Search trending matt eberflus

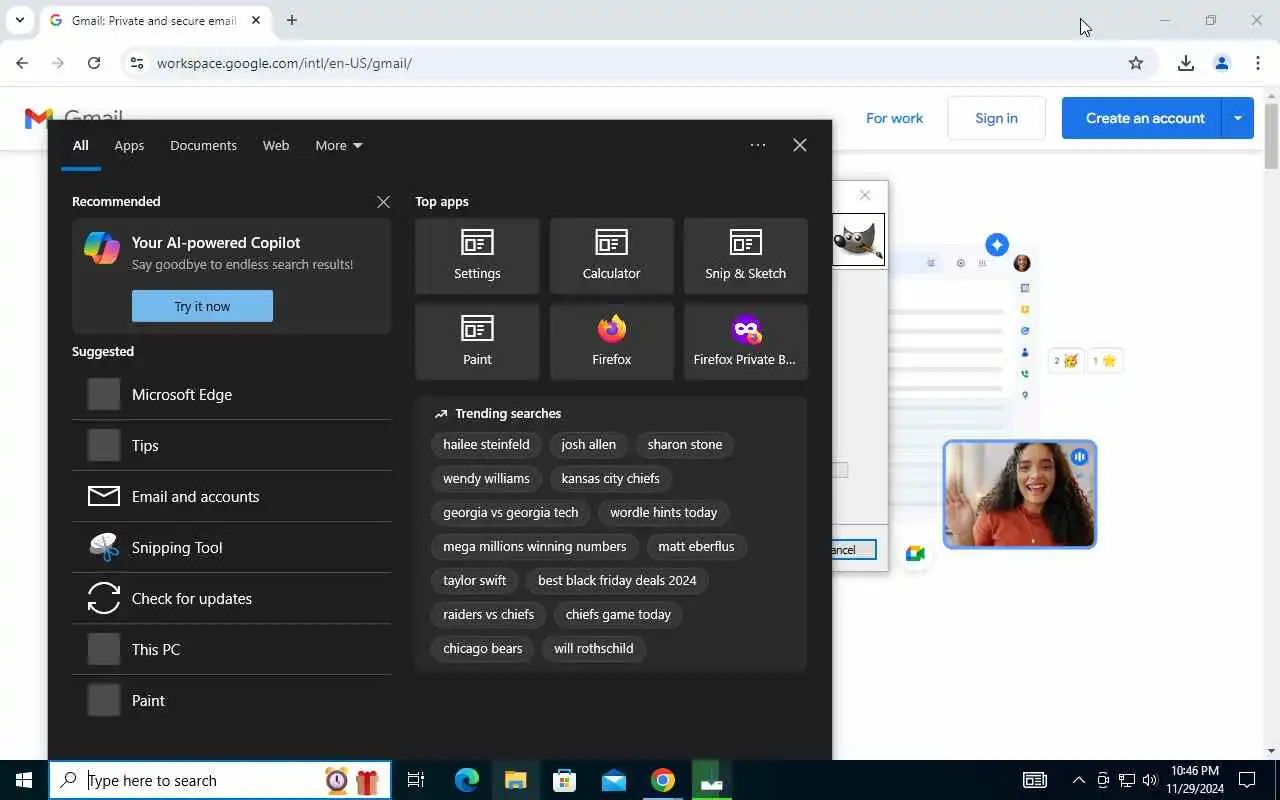coord(696,546)
